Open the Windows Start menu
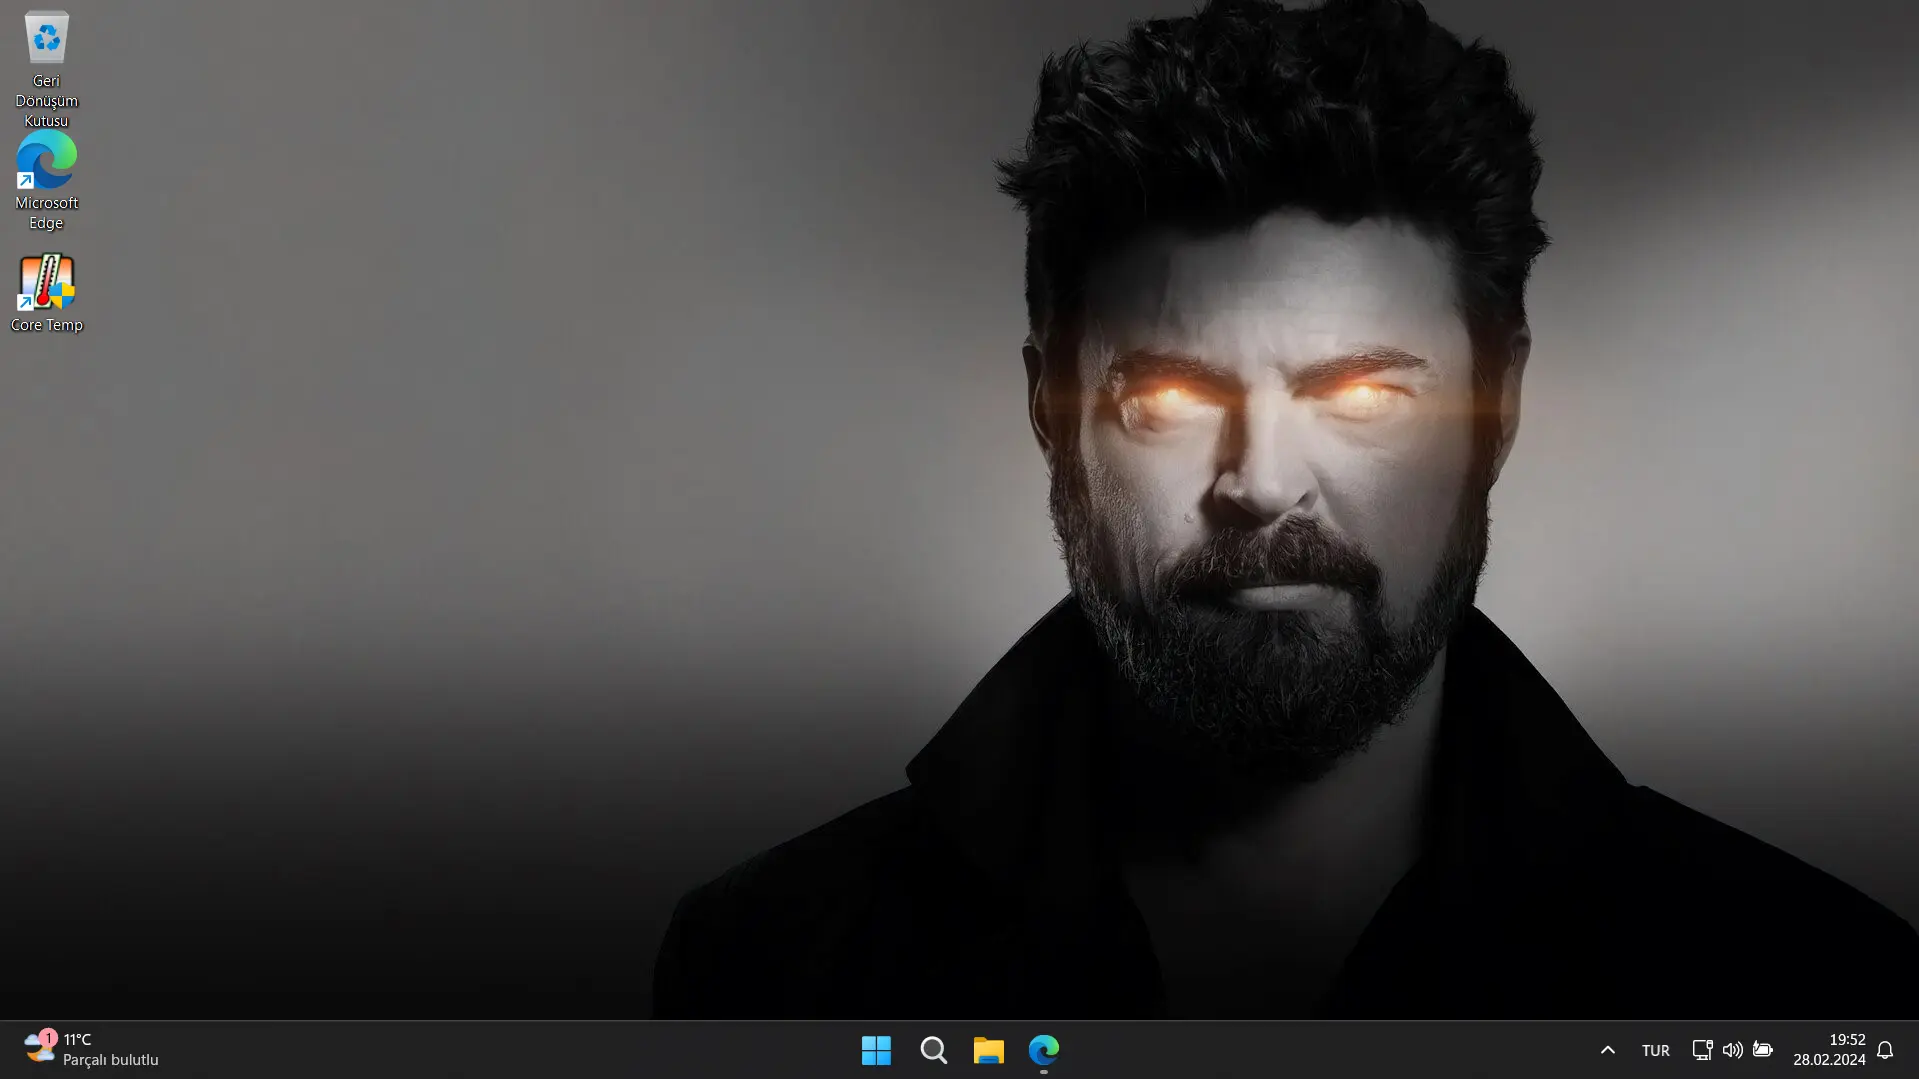Screen dimensions: 1919x1079 click(876, 1050)
